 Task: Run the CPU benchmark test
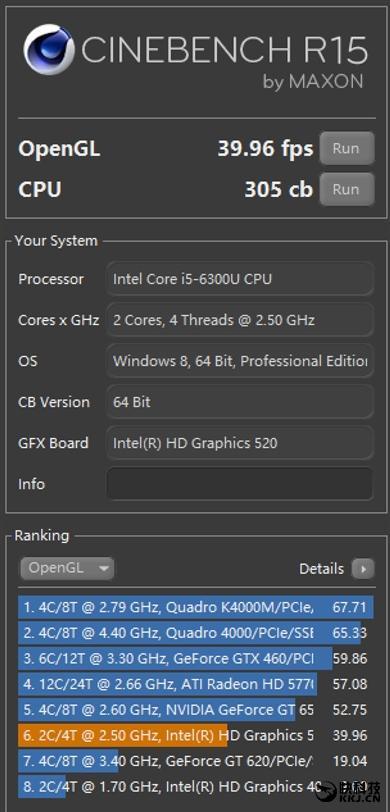tap(346, 189)
